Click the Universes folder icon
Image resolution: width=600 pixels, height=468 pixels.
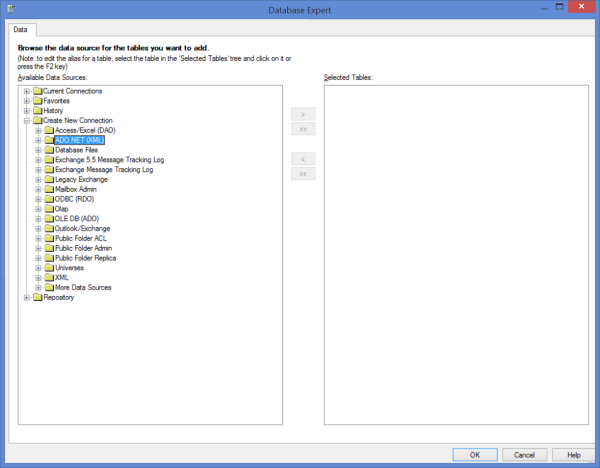coord(49,268)
